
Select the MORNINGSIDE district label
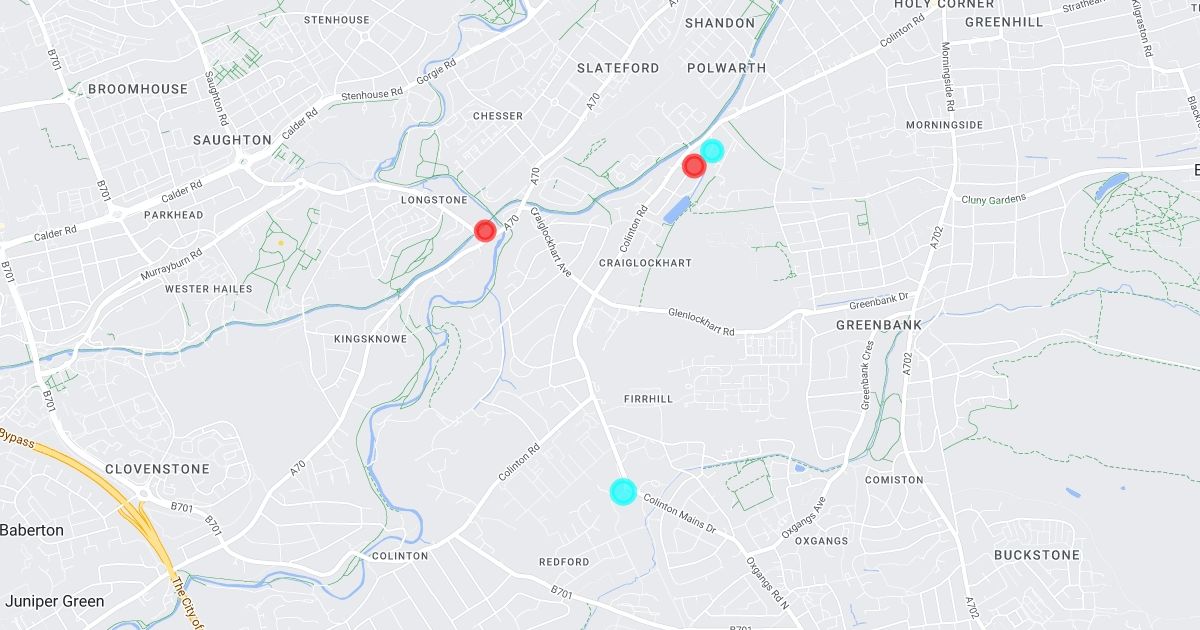(944, 125)
